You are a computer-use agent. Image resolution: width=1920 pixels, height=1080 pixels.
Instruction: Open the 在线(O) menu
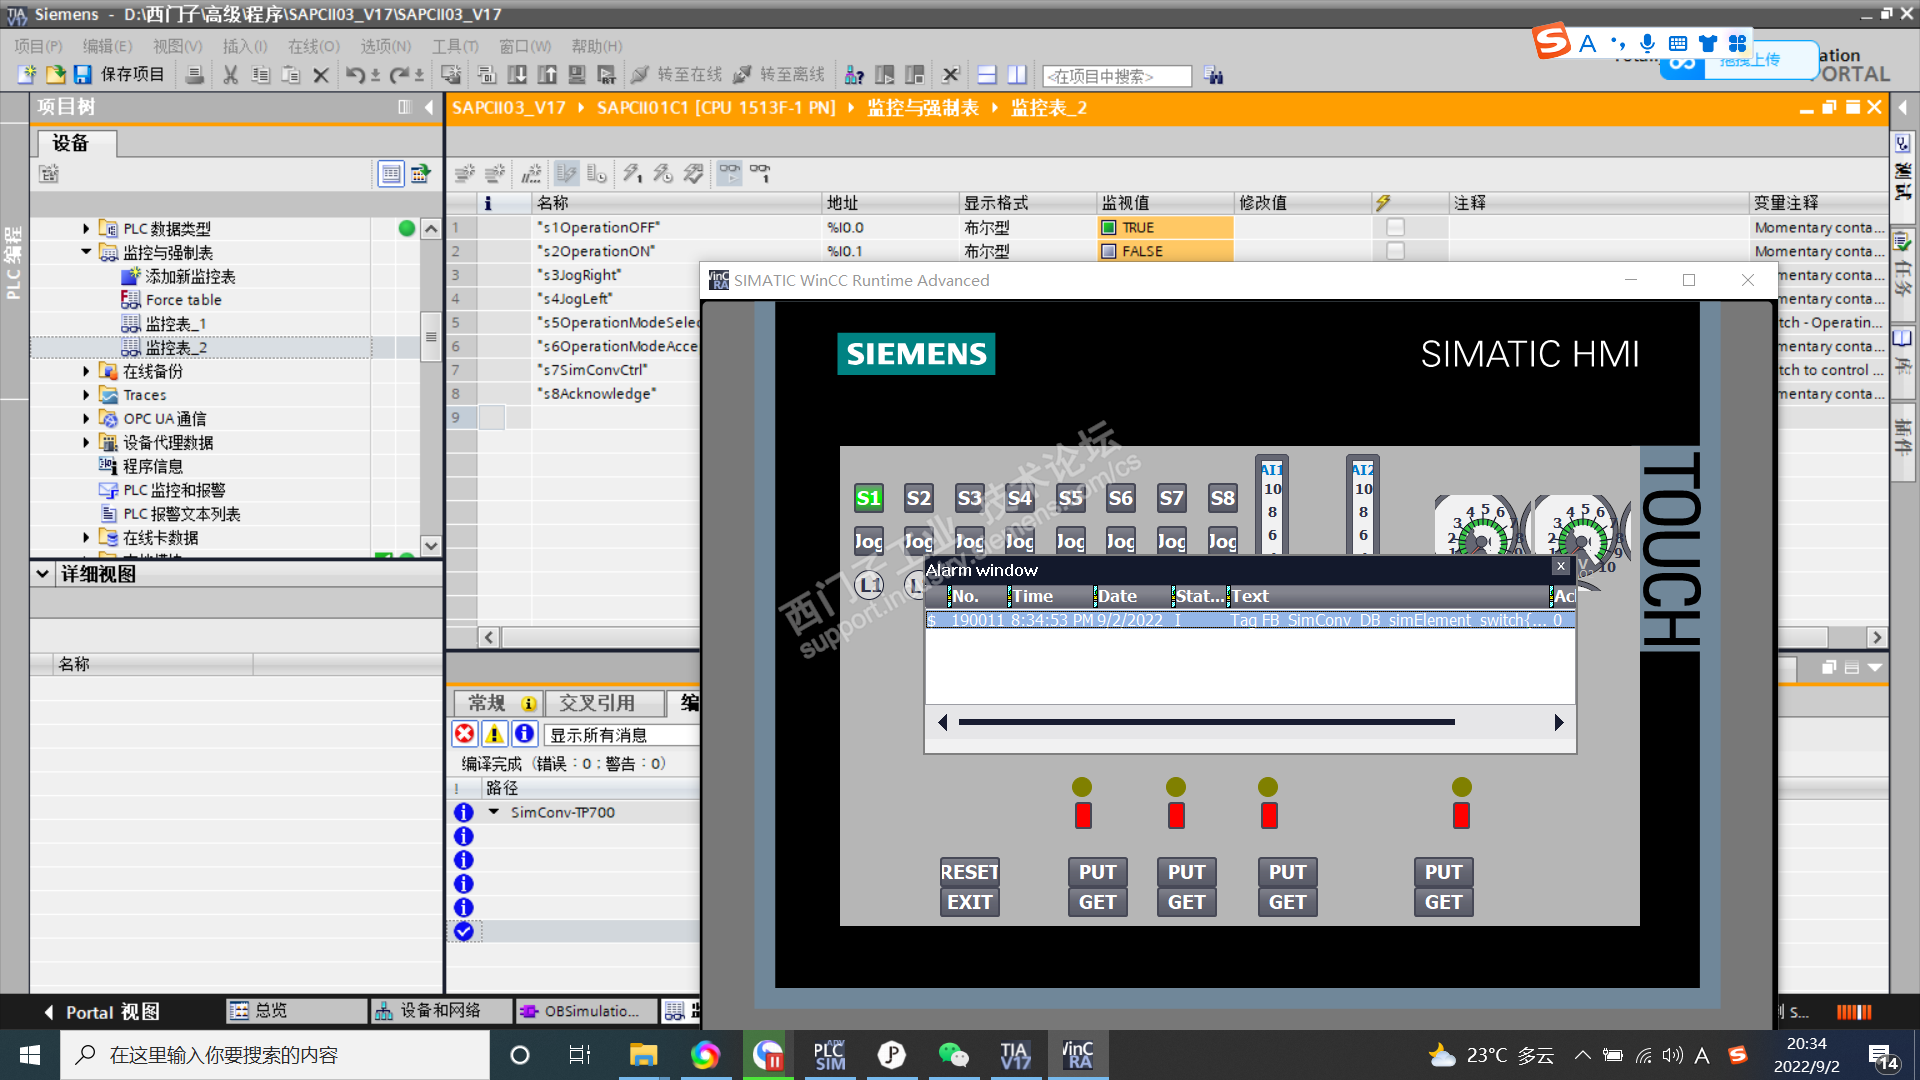point(313,46)
